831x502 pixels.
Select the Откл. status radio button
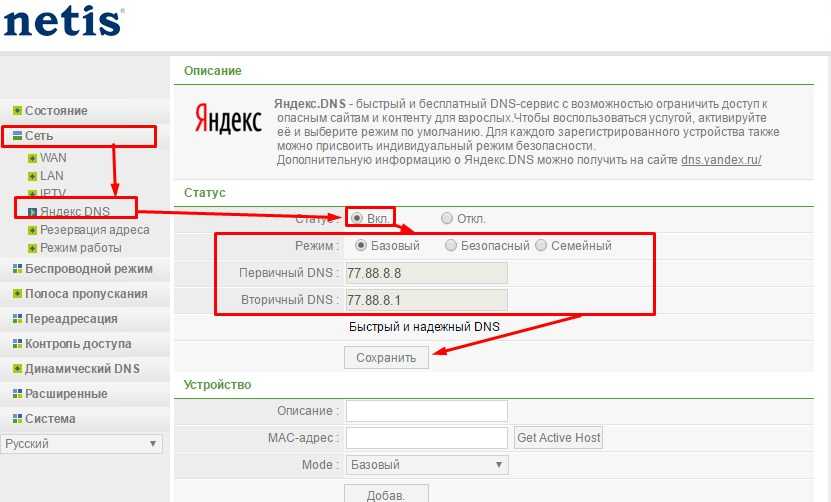pyautogui.click(x=447, y=218)
